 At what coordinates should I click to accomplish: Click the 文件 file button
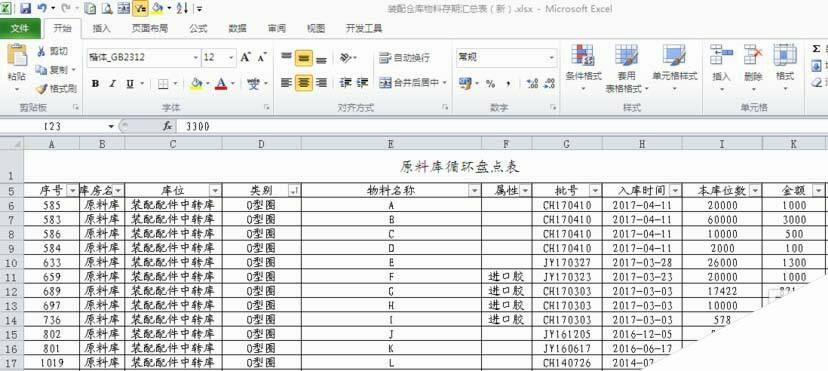tap(20, 28)
